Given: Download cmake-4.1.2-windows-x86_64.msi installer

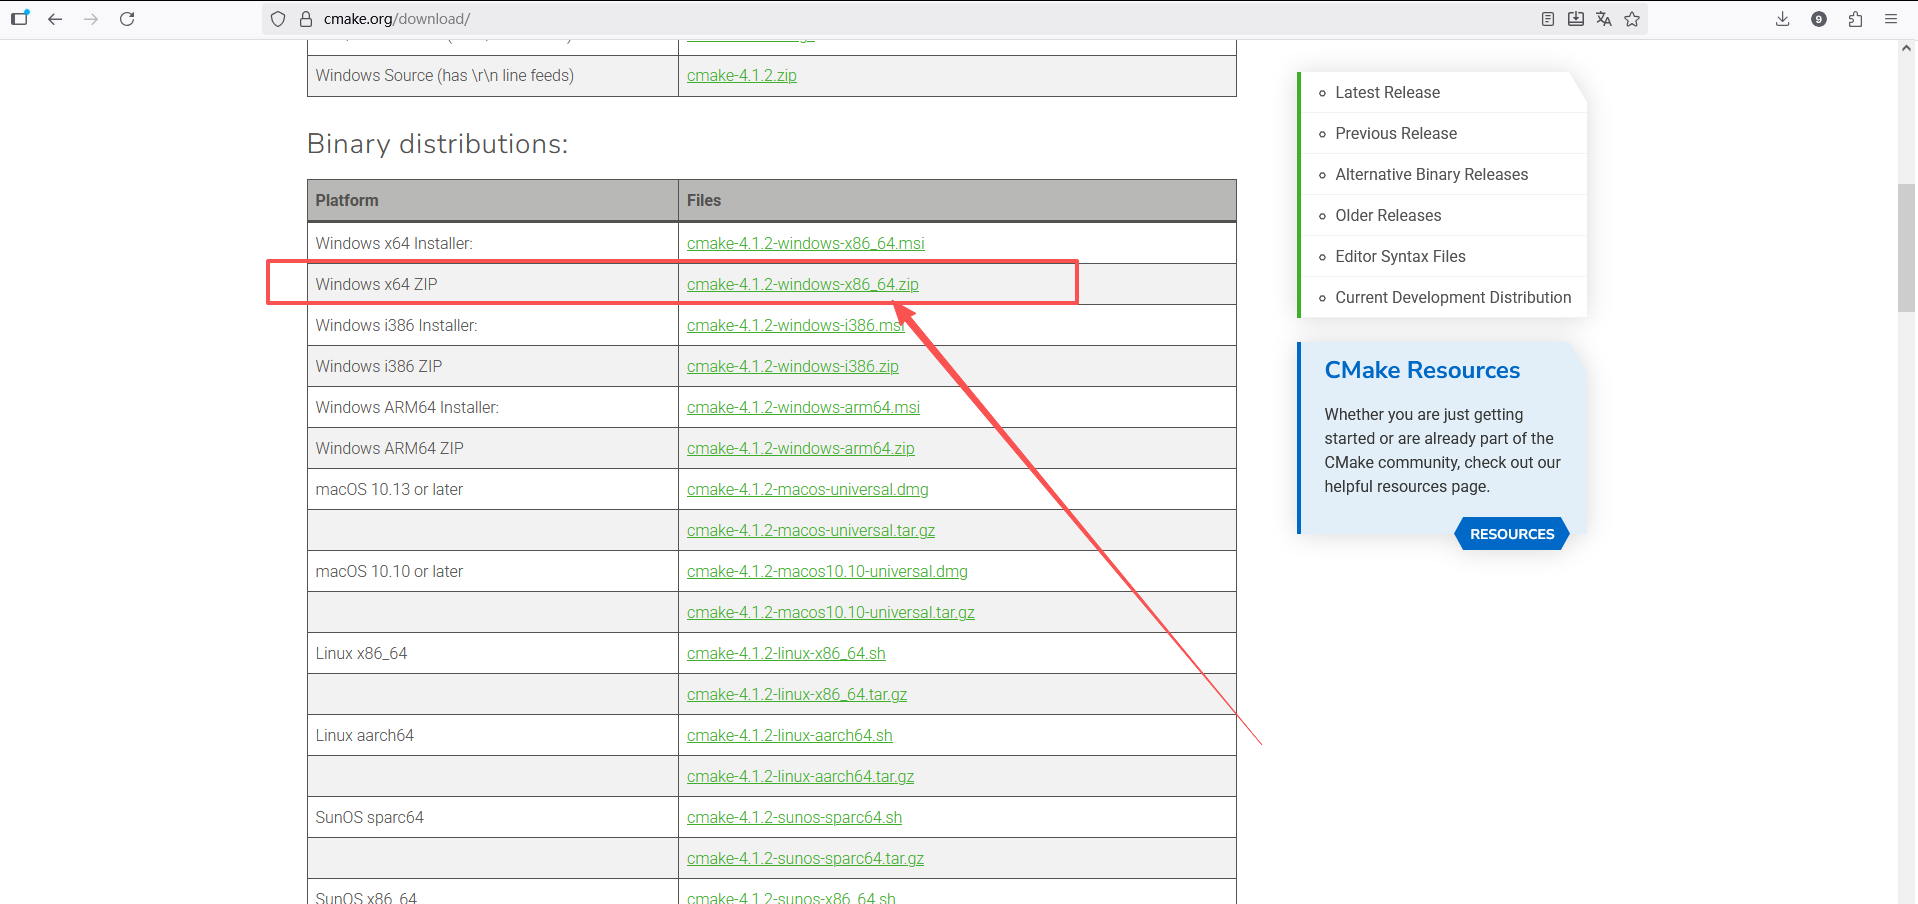Looking at the screenshot, I should [806, 243].
